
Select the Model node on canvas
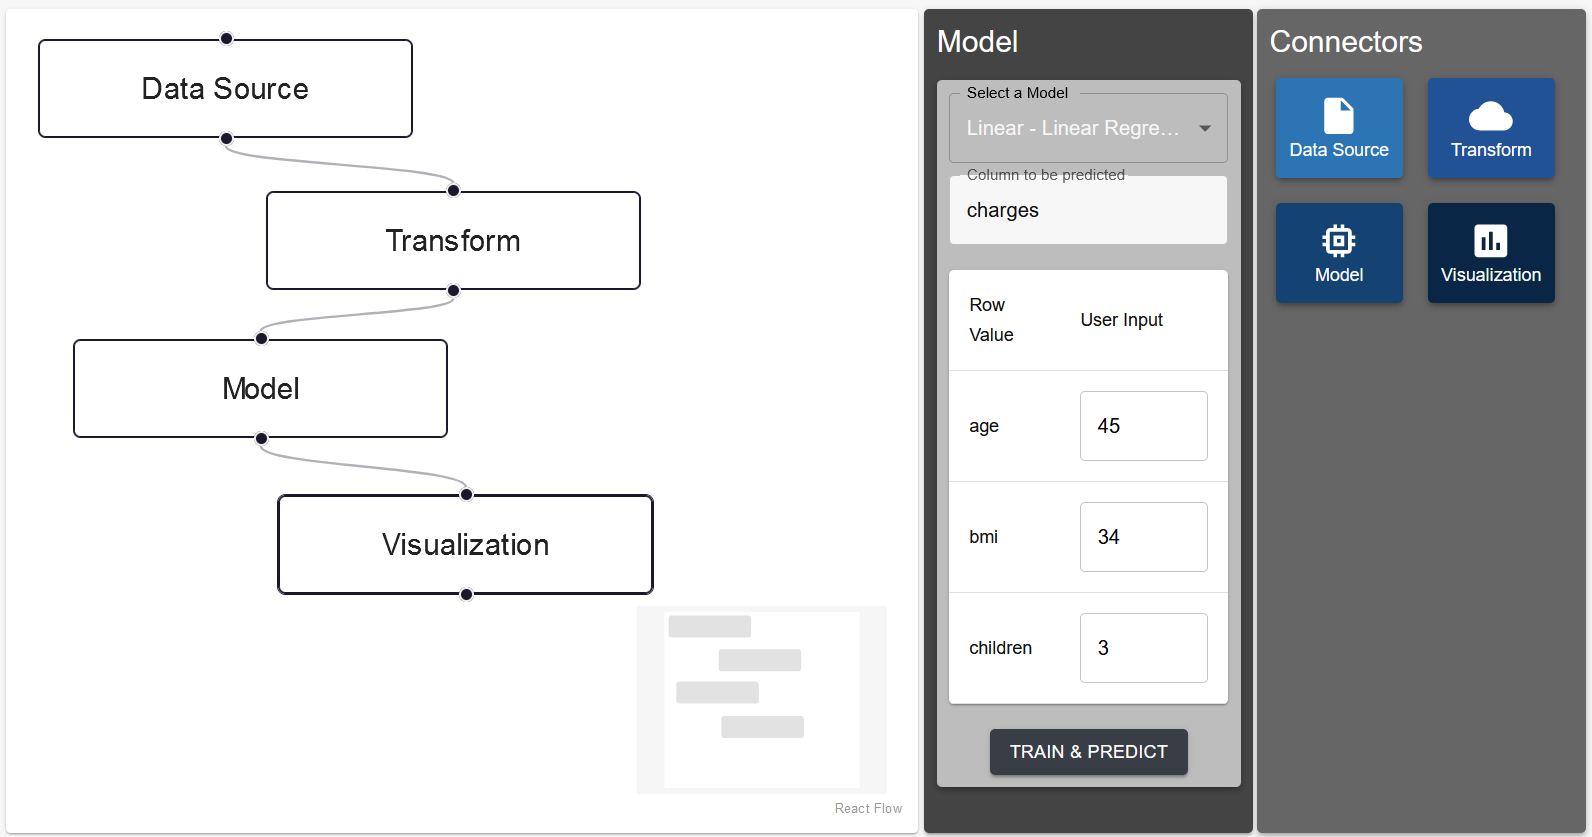[x=260, y=389]
